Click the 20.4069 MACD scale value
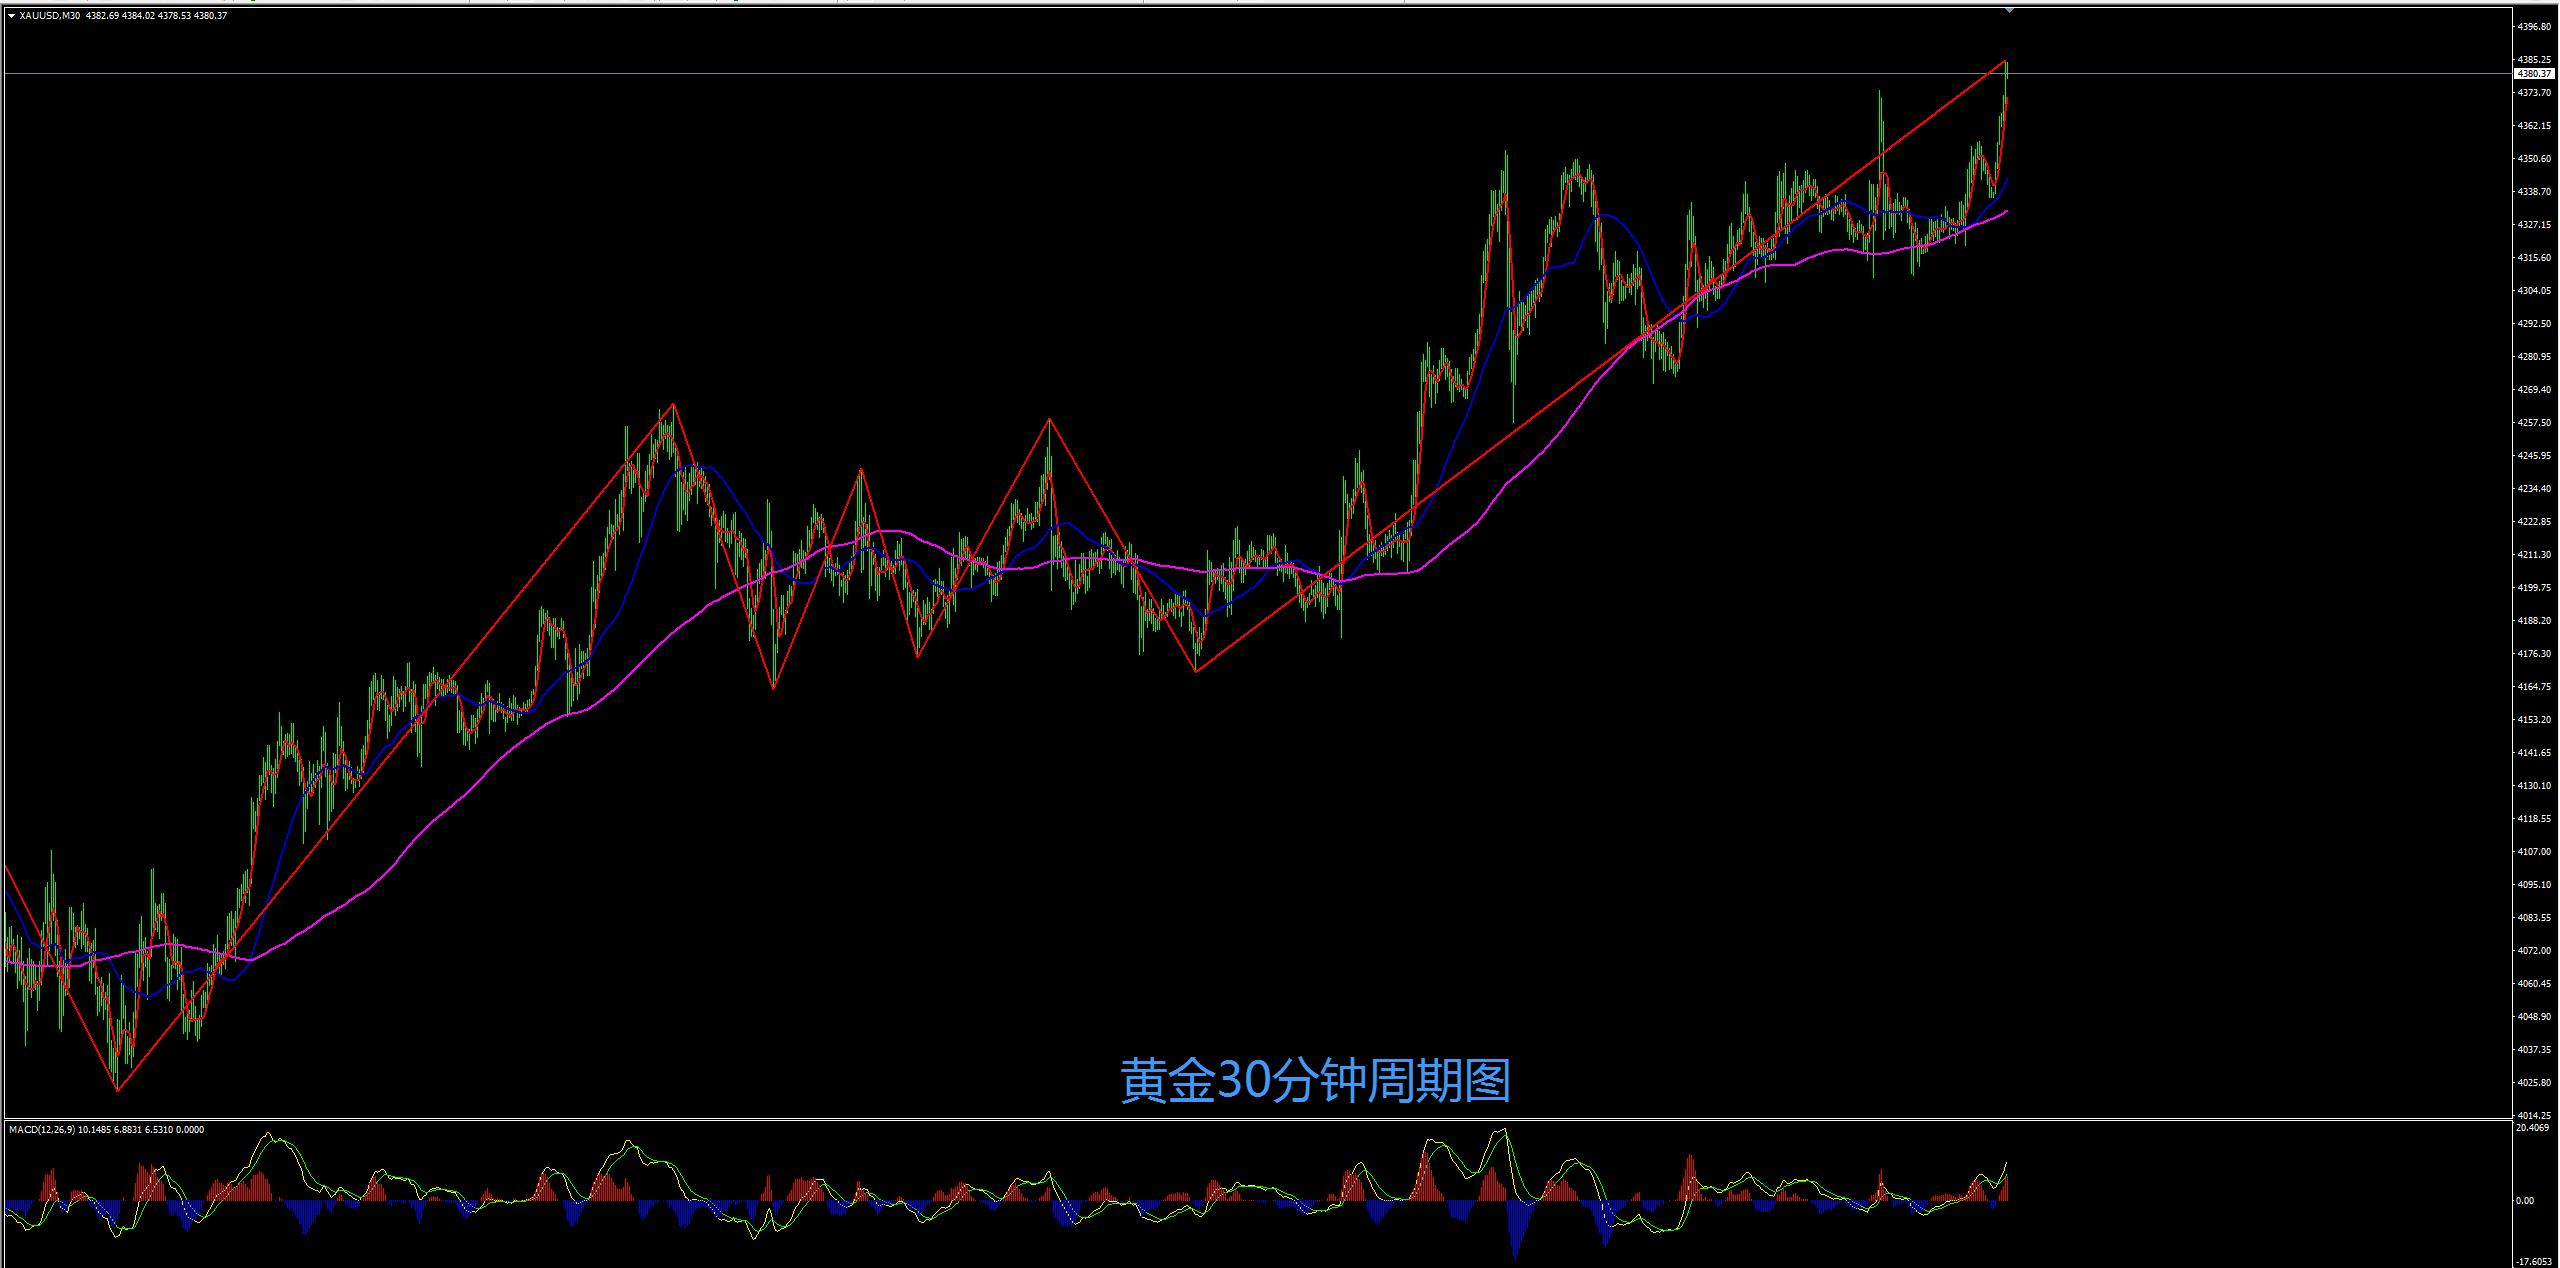Image resolution: width=2560 pixels, height=1268 pixels. 2533,1128
